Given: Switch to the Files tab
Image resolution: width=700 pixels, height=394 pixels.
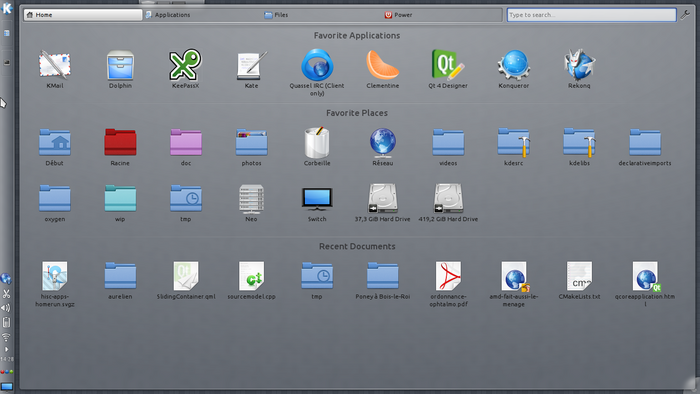Looking at the screenshot, I should pyautogui.click(x=276, y=15).
